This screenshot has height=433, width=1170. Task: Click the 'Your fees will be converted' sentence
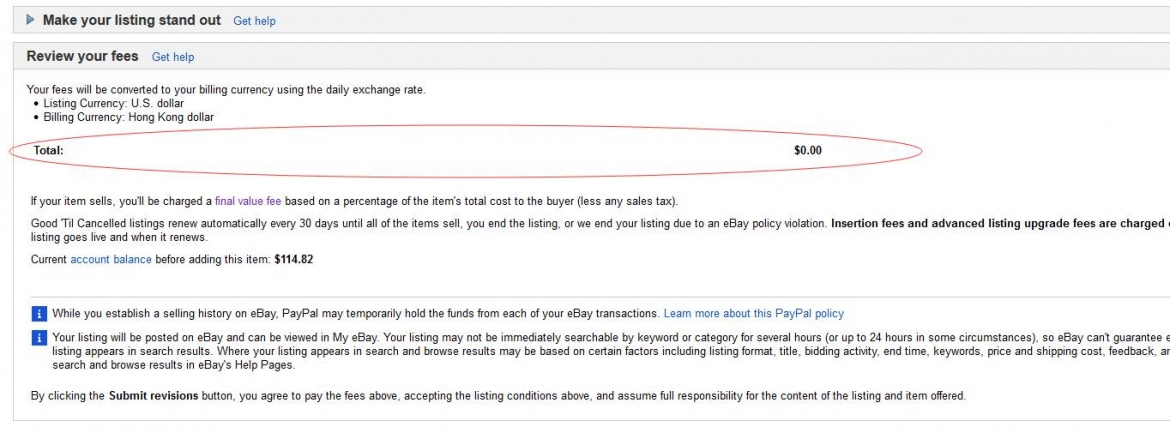225,89
